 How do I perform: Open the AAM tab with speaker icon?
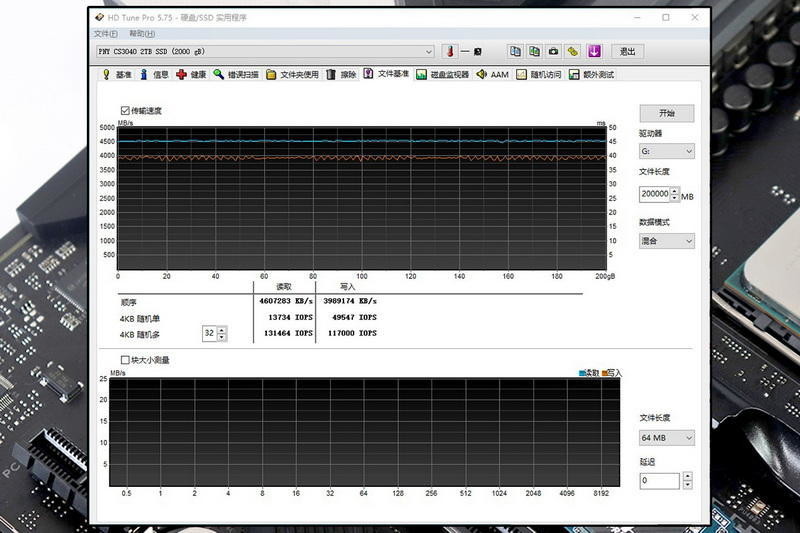(x=492, y=74)
